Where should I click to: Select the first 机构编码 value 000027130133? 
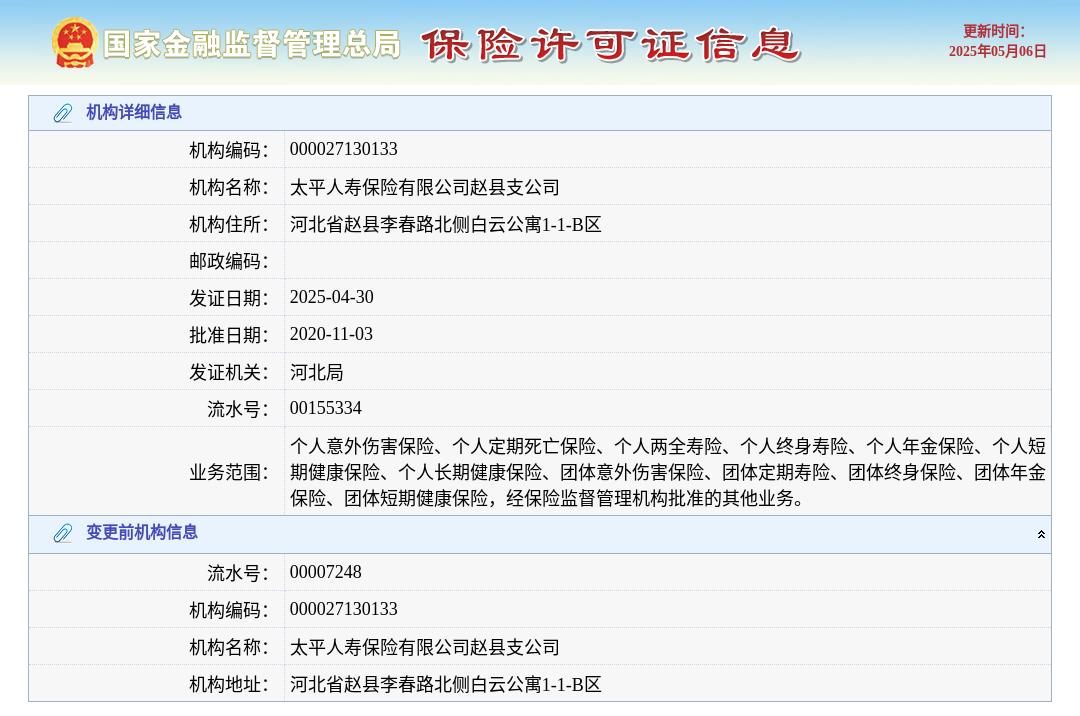click(x=344, y=149)
